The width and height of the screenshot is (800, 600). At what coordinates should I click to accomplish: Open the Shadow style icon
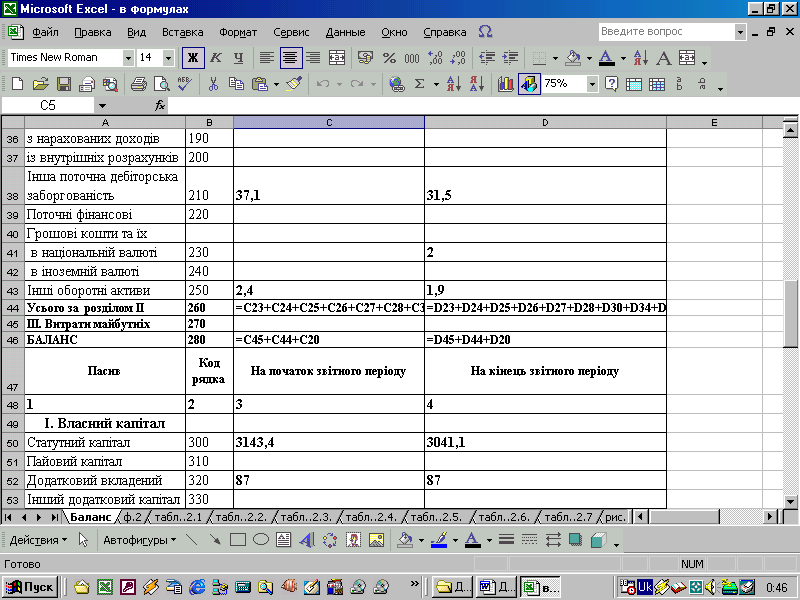point(575,540)
